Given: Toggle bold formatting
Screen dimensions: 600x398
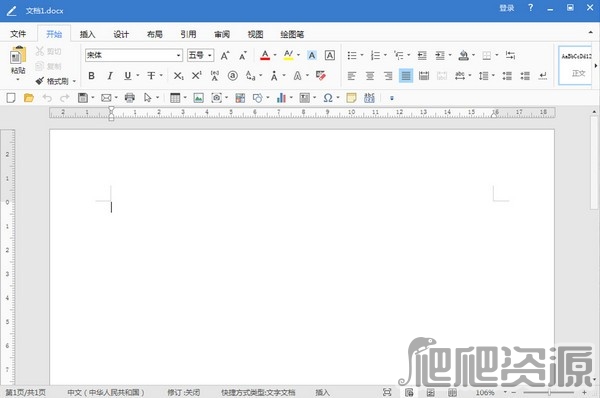Looking at the screenshot, I should pyautogui.click(x=91, y=76).
